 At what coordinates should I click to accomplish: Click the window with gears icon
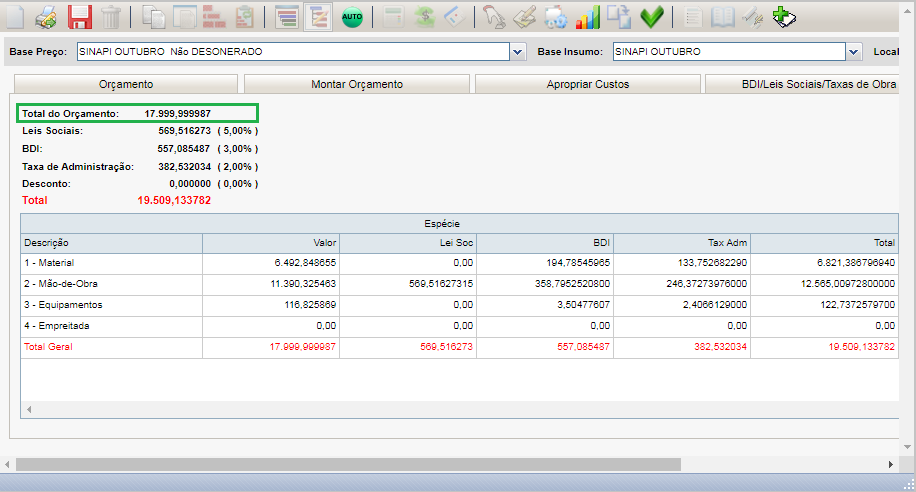click(x=555, y=17)
